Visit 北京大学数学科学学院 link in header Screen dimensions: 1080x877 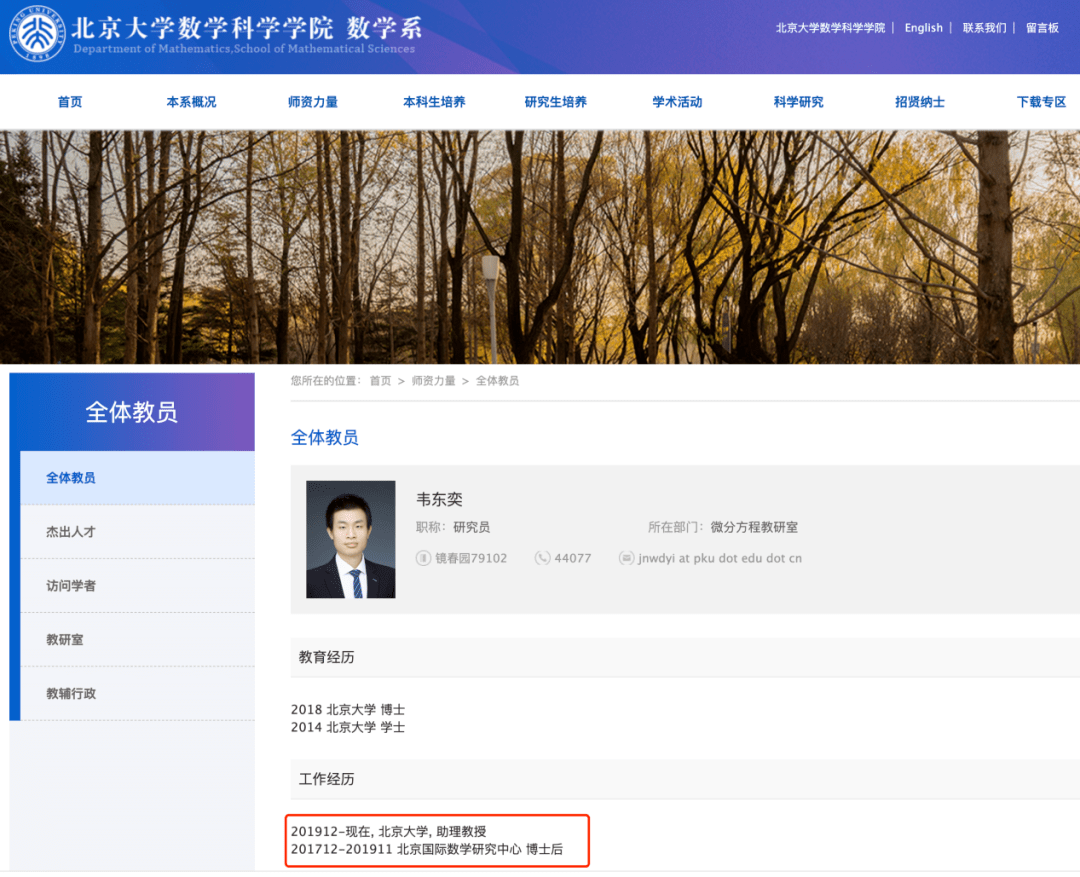[x=830, y=28]
